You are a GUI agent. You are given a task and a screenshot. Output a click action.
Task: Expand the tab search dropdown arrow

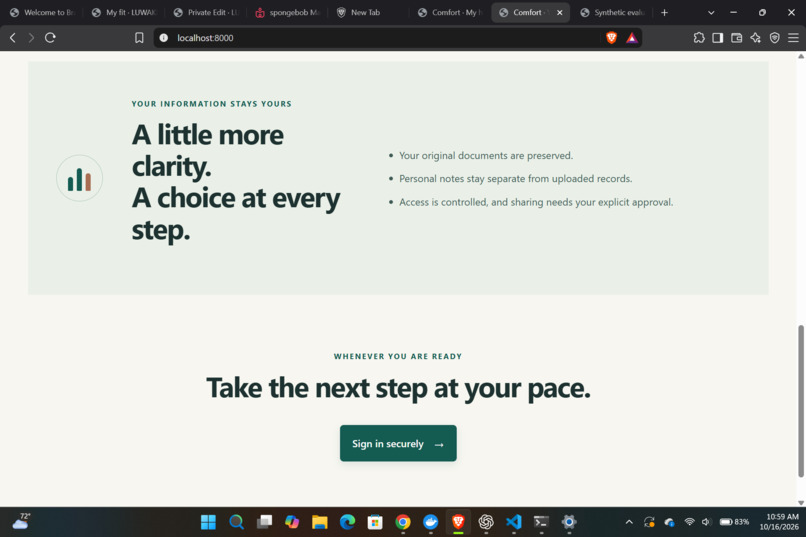711,12
